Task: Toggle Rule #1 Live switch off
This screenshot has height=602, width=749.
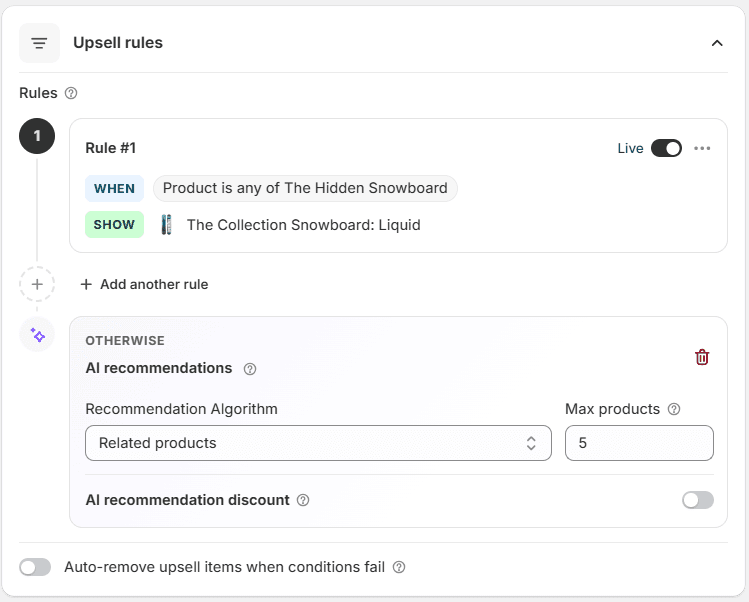Action: tap(666, 148)
